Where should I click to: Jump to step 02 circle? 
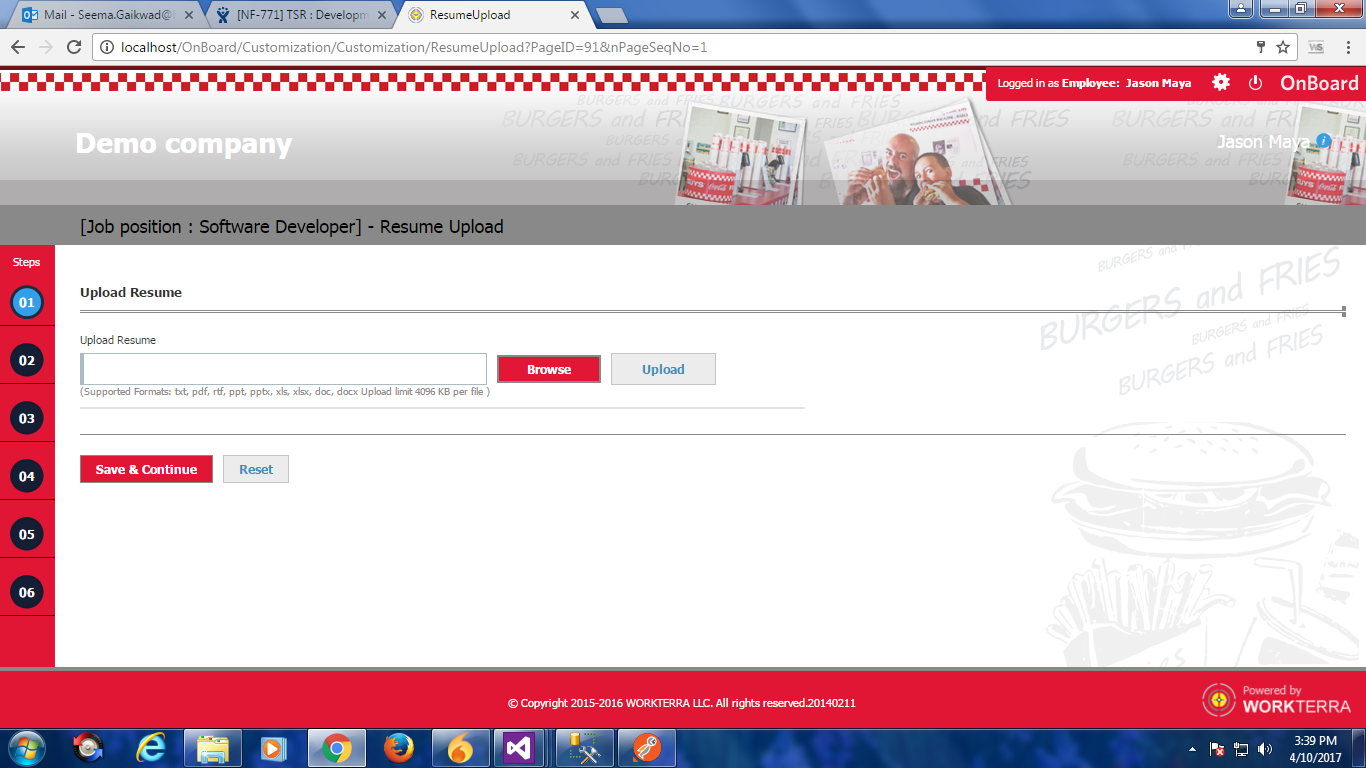click(x=27, y=360)
